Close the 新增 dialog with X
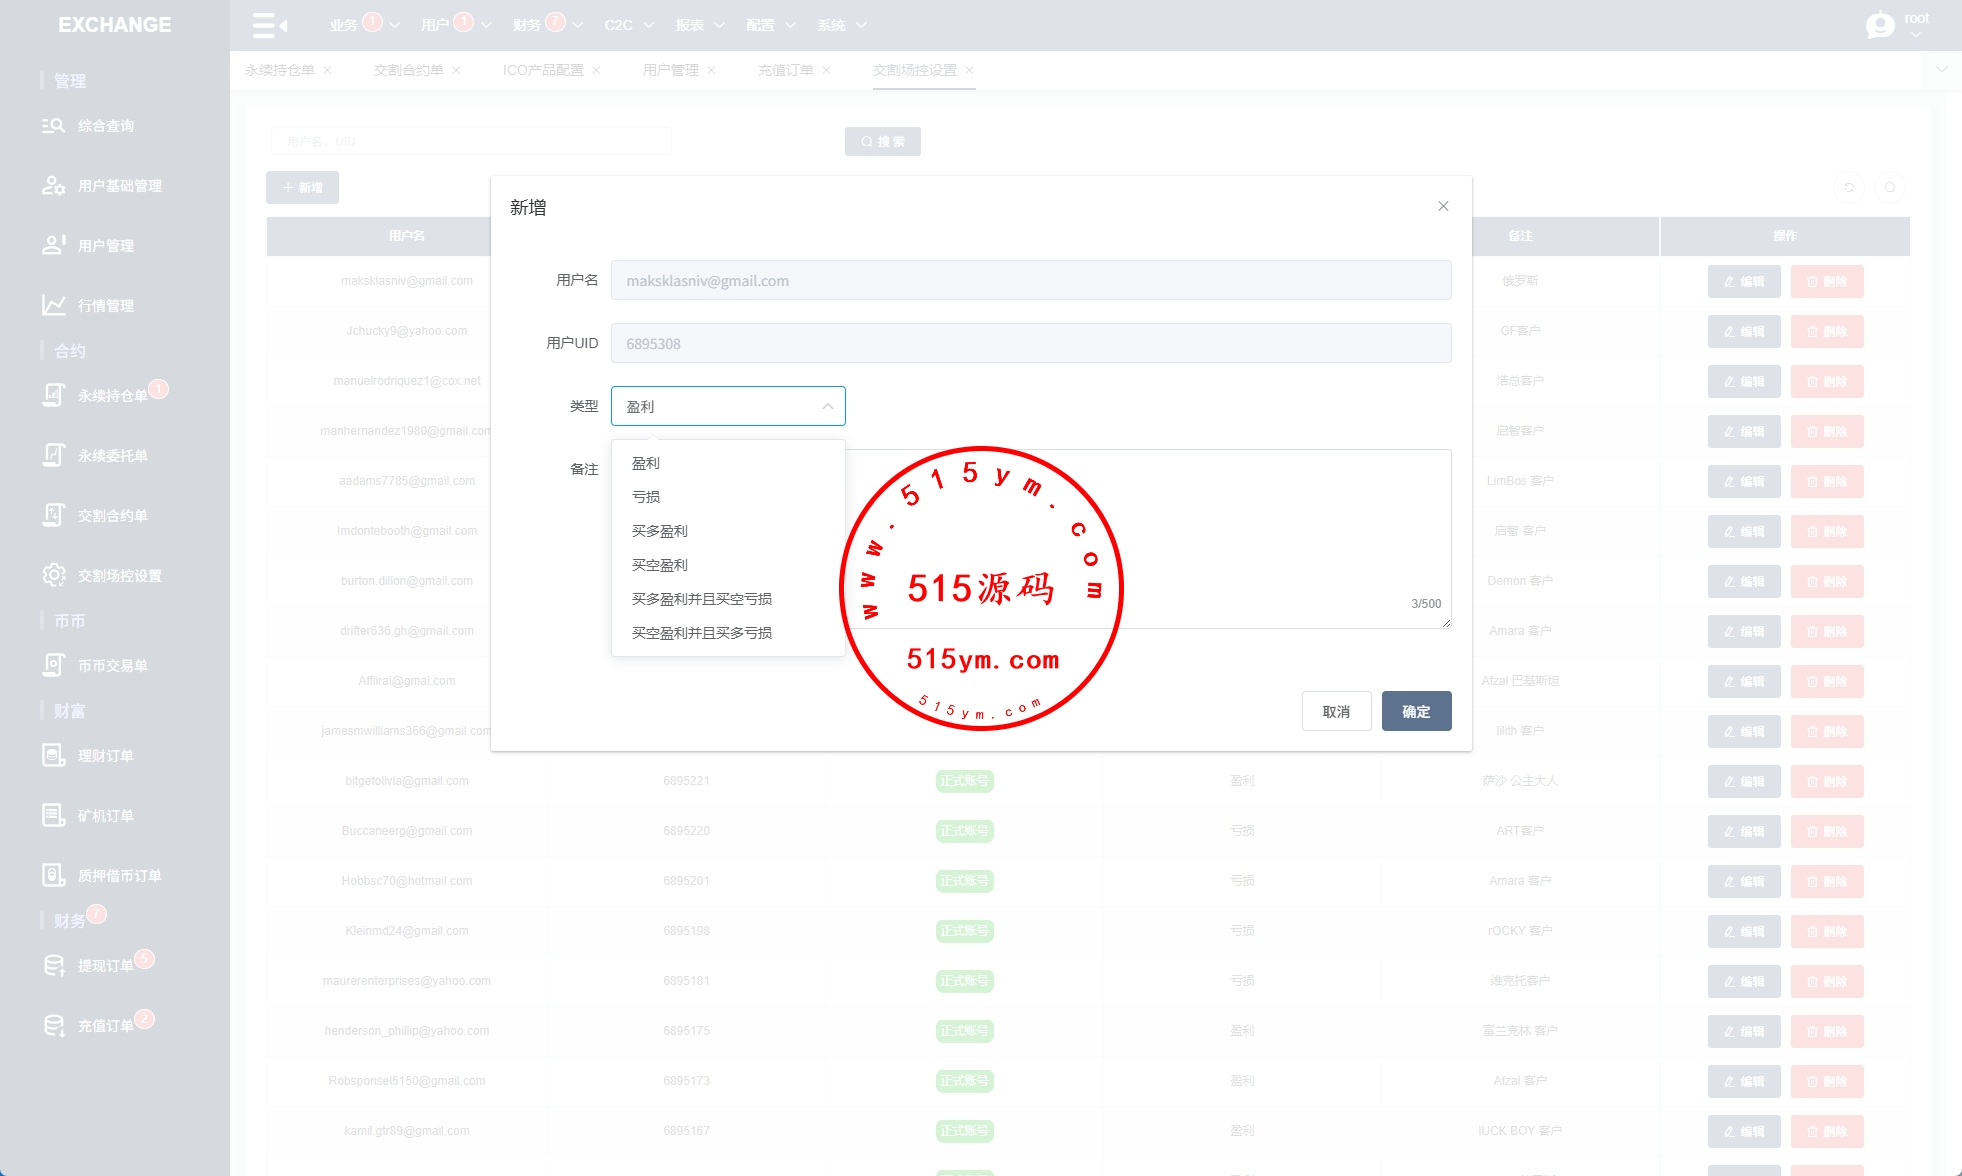This screenshot has width=1962, height=1176. [1443, 206]
